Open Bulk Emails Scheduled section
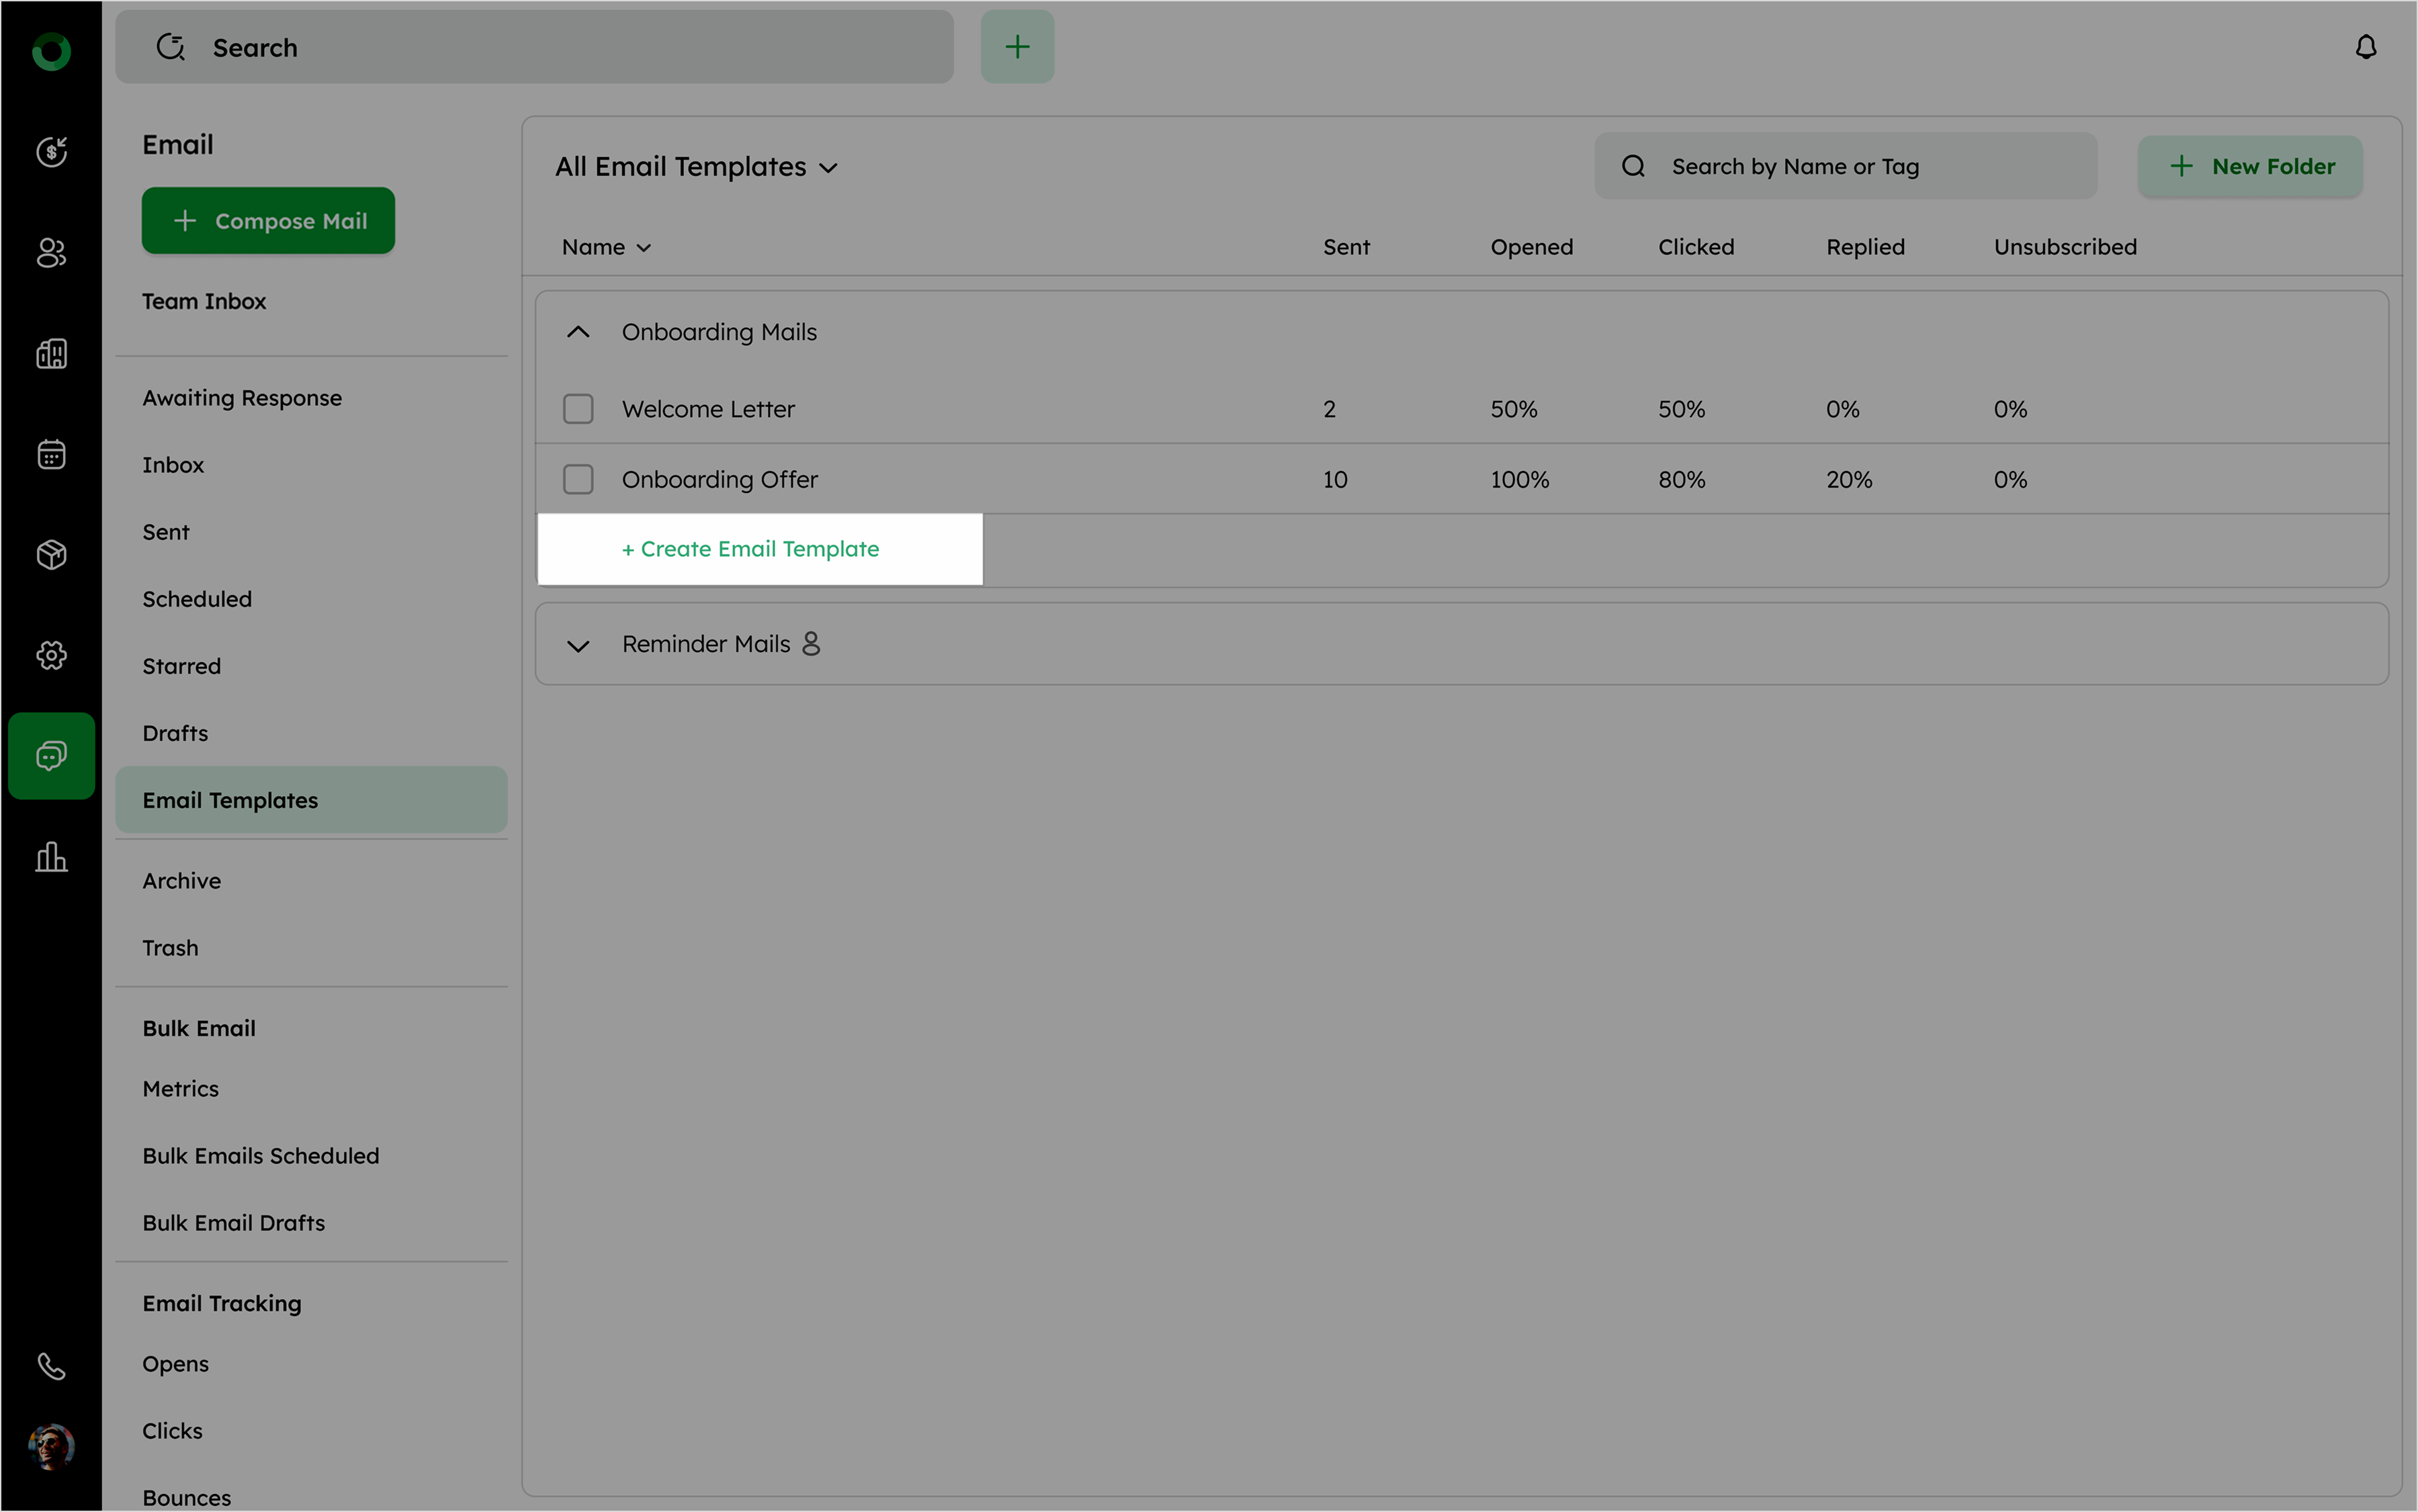Viewport: 2418px width, 1512px height. click(x=260, y=1156)
